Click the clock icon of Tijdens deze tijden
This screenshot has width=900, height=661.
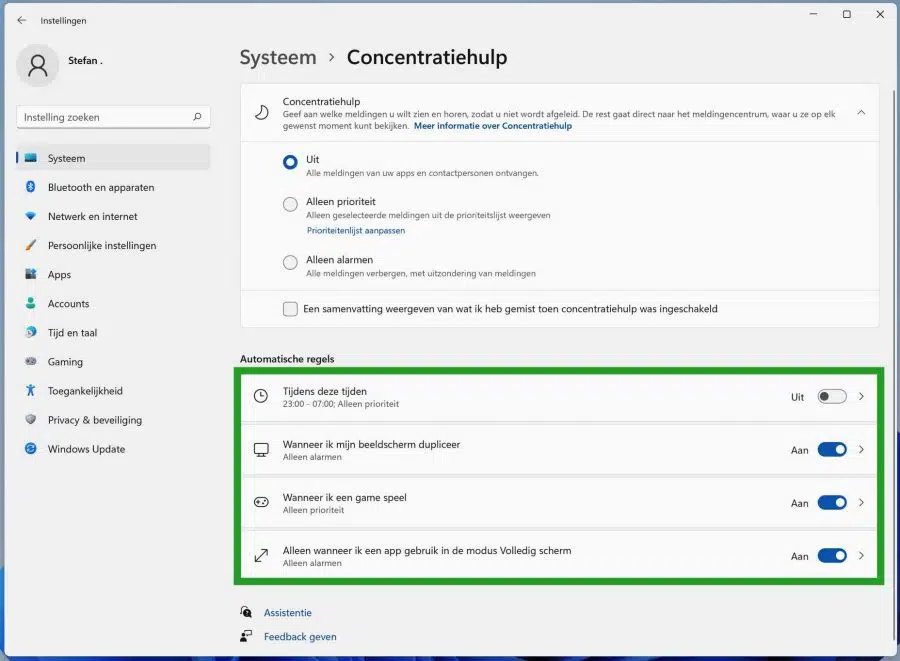[261, 396]
